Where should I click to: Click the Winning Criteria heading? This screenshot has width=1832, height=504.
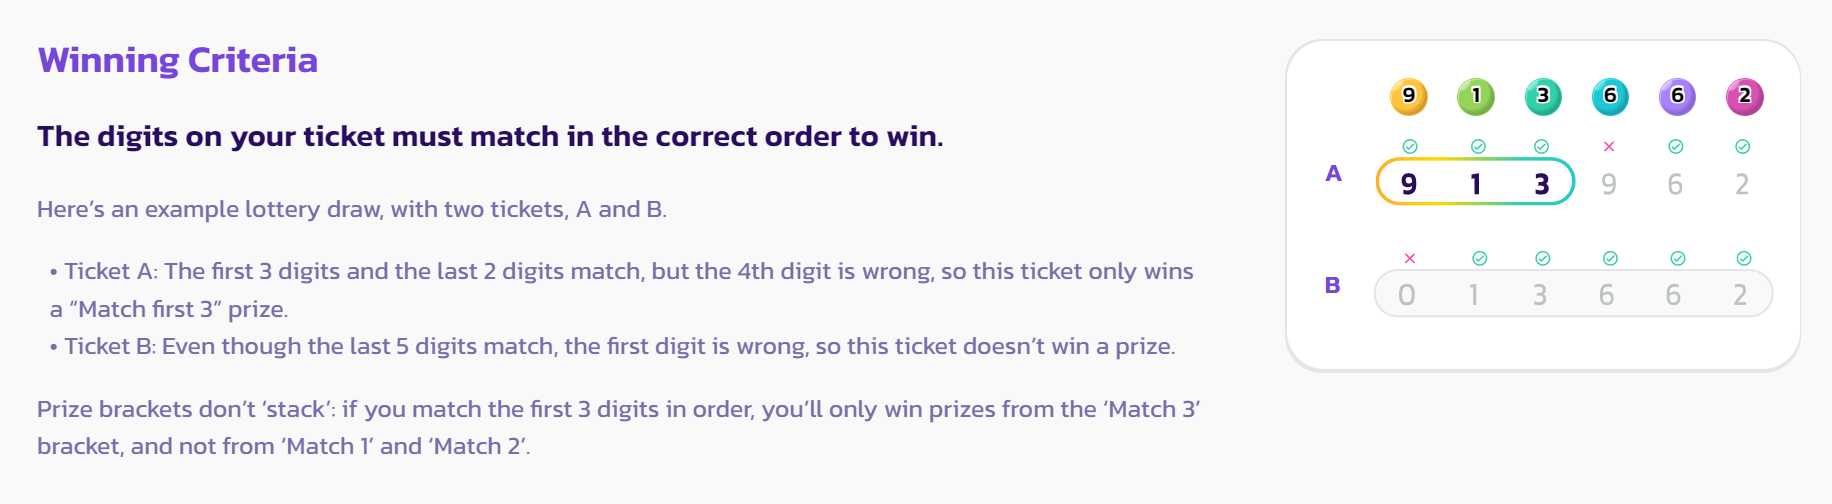tap(177, 61)
